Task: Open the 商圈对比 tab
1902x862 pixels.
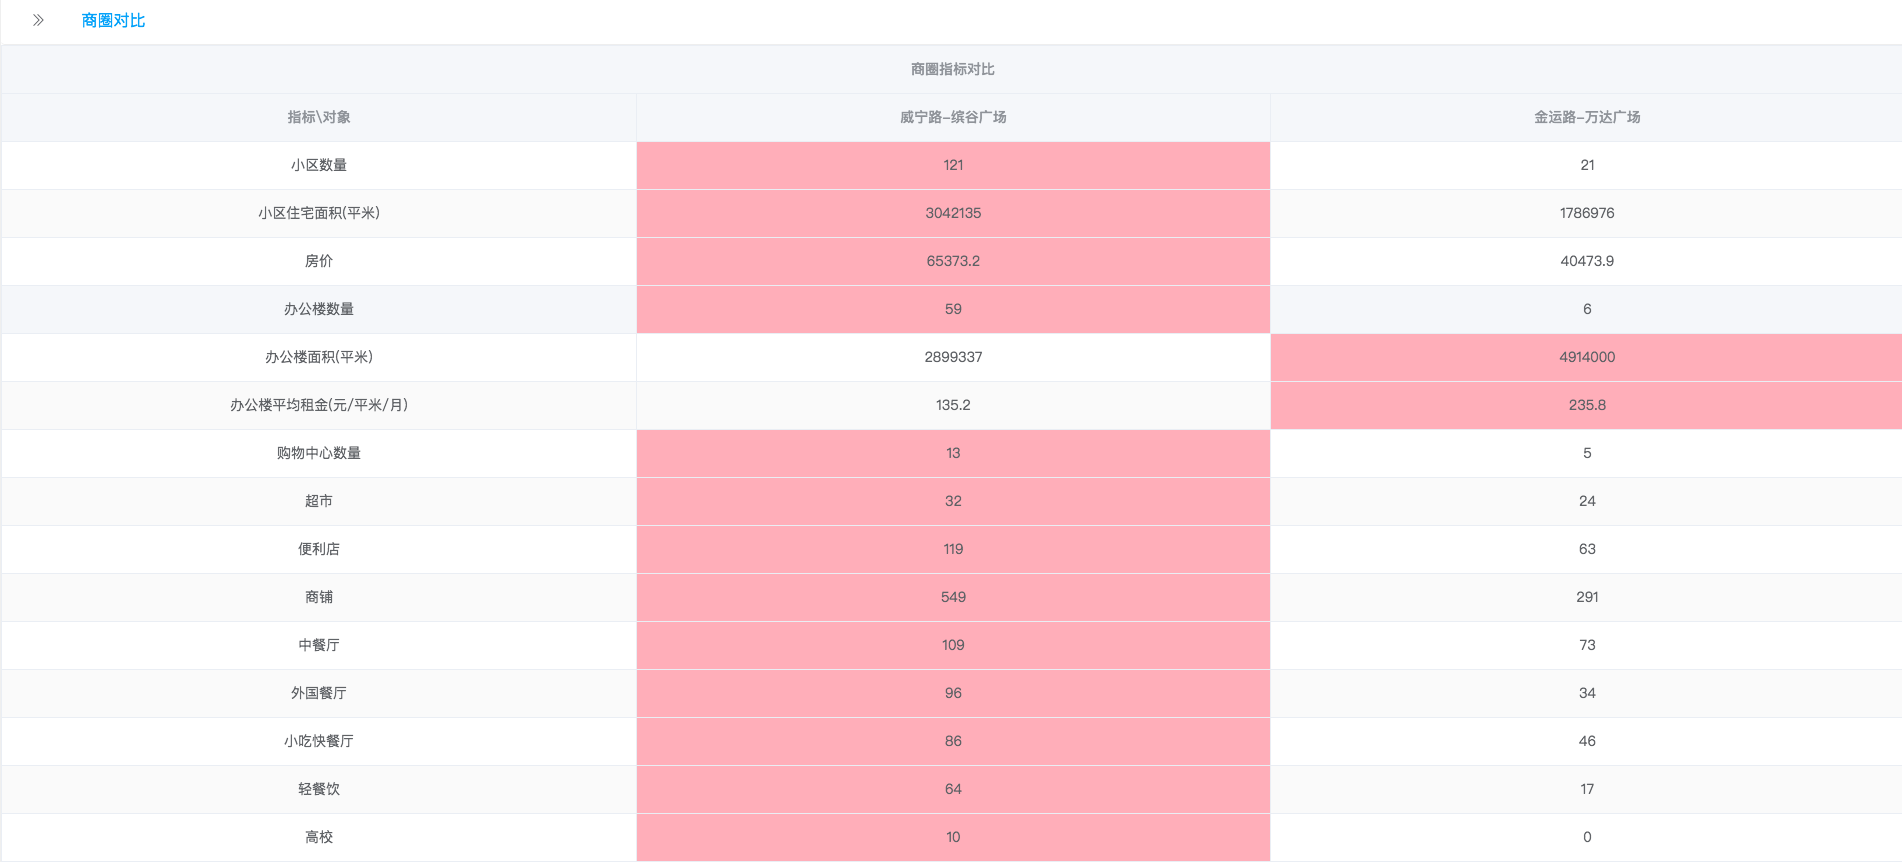Action: pyautogui.click(x=113, y=21)
